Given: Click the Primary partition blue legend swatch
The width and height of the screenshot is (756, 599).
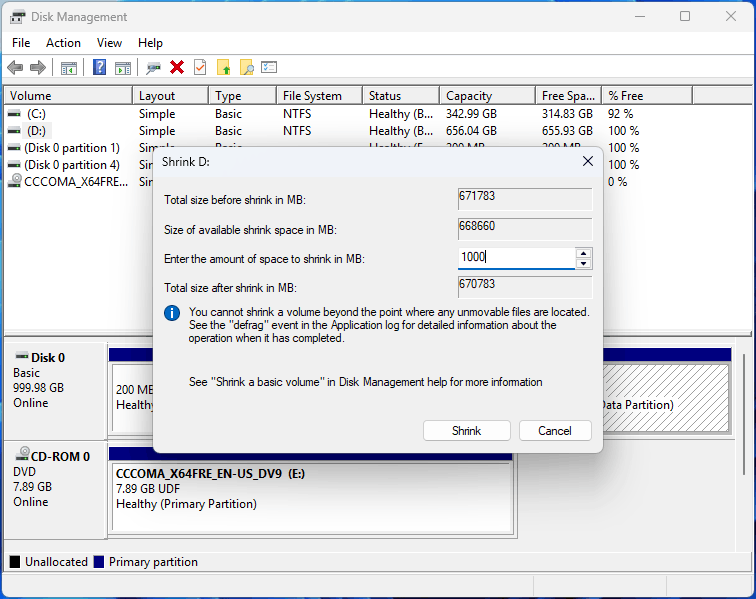Looking at the screenshot, I should 99,562.
